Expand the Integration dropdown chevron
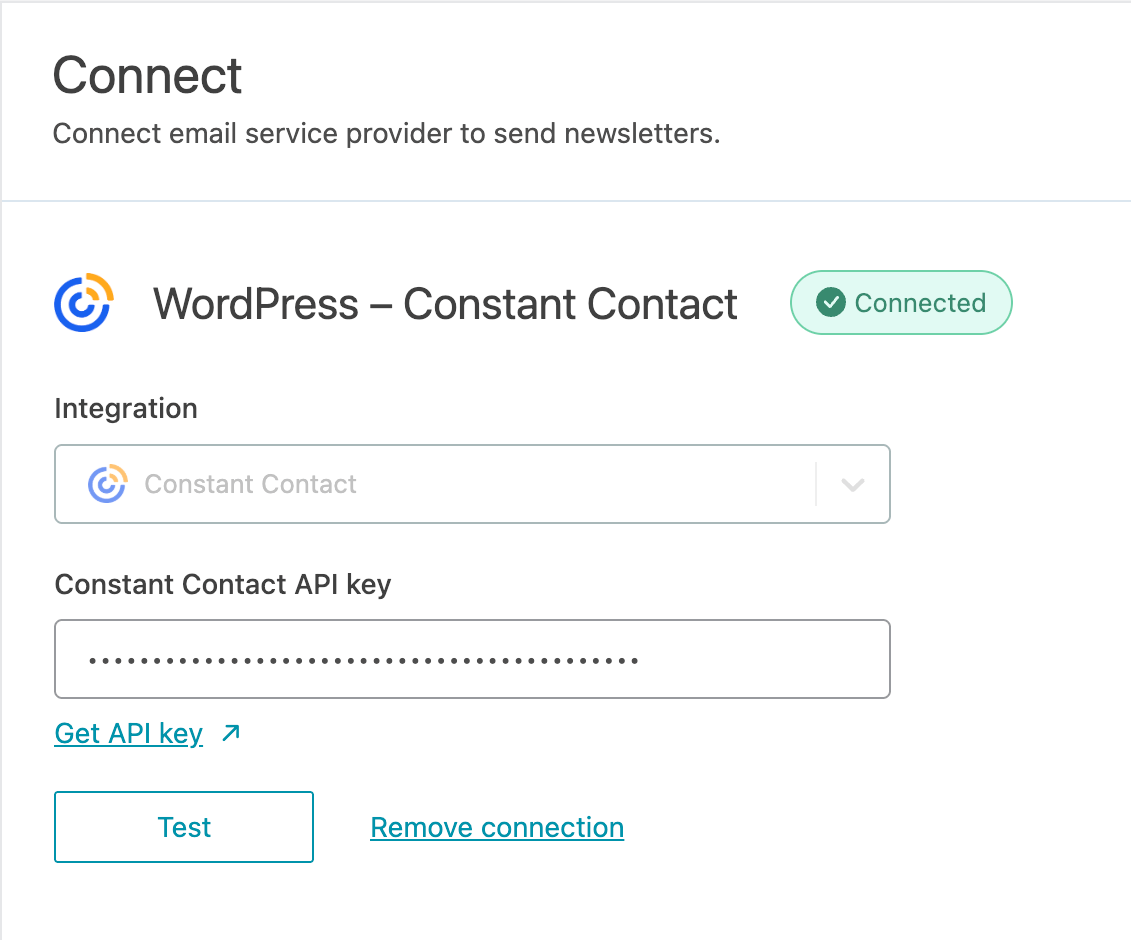Screen dimensions: 1131x940 click(852, 485)
